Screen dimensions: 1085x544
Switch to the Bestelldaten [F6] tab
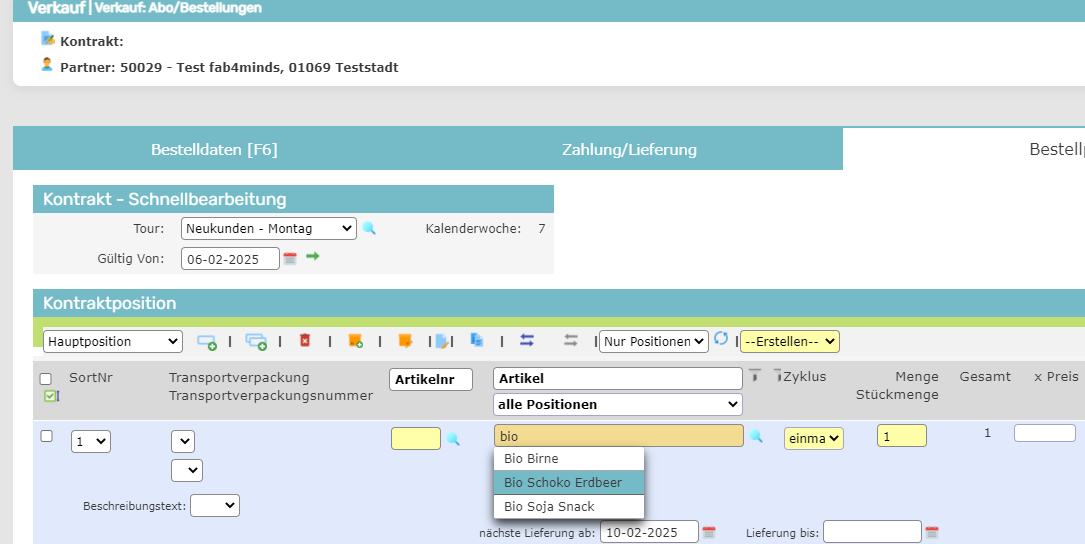pyautogui.click(x=214, y=150)
